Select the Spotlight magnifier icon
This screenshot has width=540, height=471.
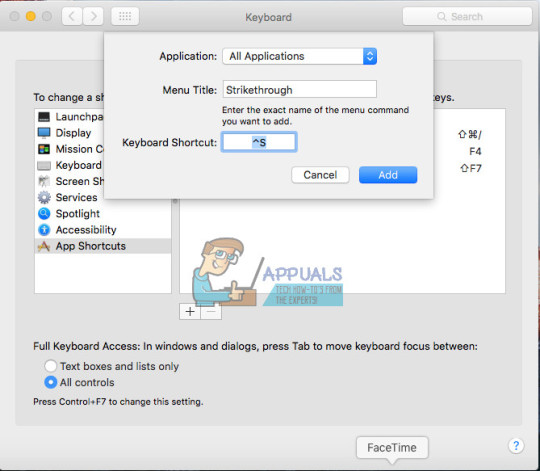pos(44,213)
